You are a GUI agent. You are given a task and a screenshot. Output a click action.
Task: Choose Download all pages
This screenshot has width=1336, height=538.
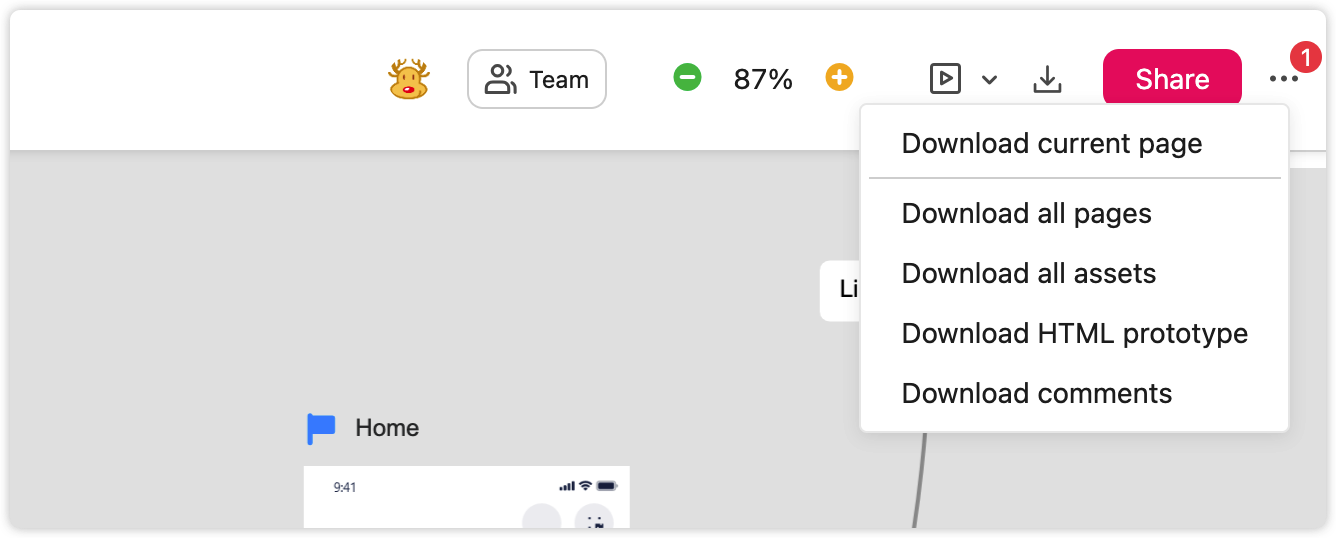tap(1027, 214)
